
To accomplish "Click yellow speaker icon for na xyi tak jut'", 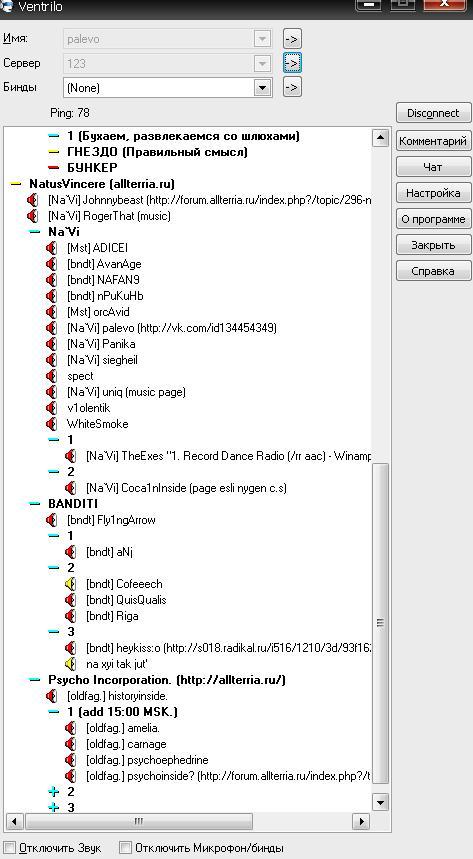I will (70, 664).
